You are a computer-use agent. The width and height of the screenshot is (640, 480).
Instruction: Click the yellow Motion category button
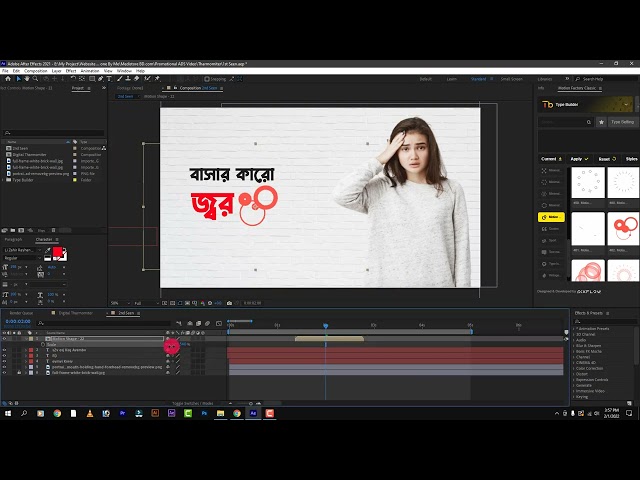[551, 217]
